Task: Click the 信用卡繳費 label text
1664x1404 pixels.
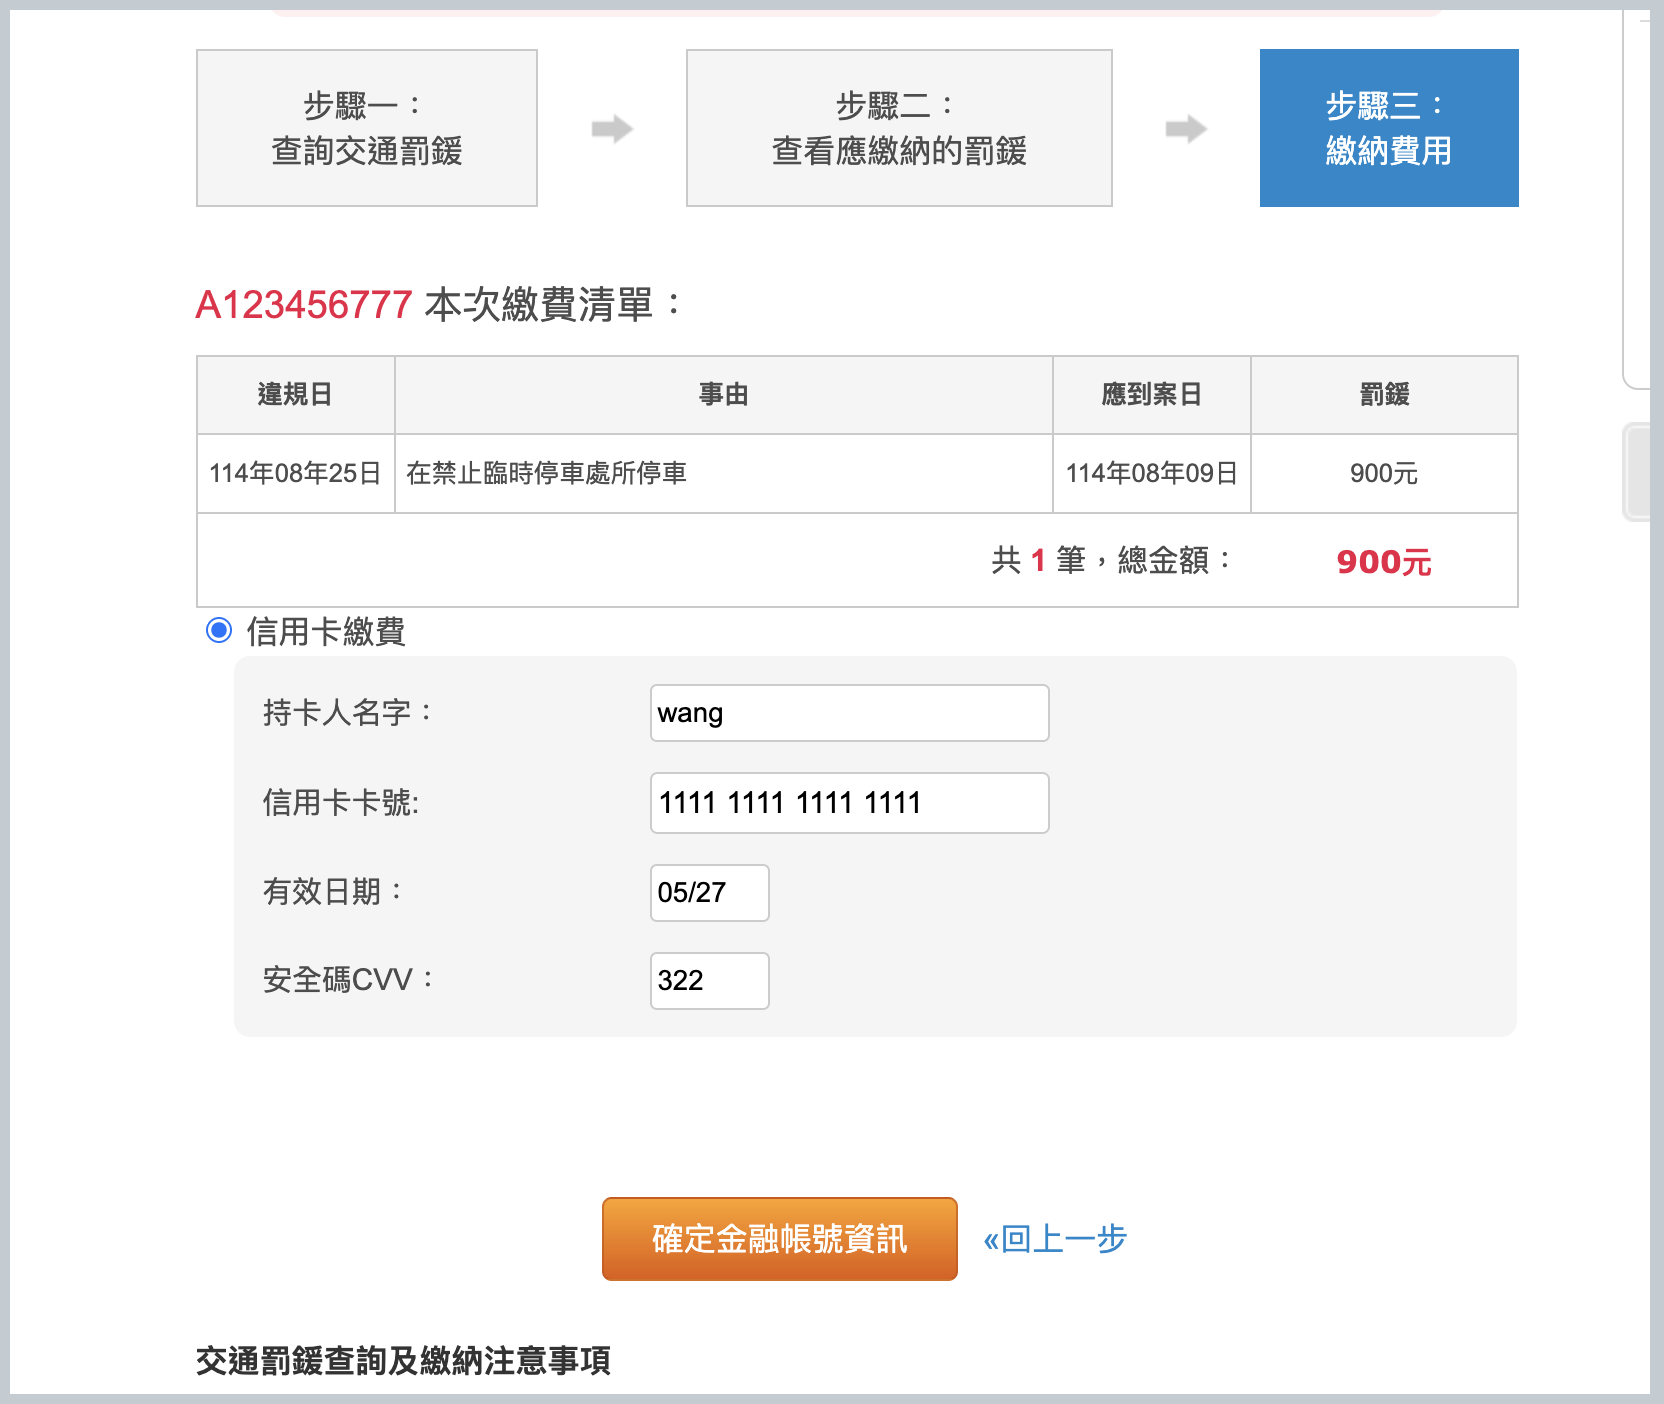Action: (325, 632)
